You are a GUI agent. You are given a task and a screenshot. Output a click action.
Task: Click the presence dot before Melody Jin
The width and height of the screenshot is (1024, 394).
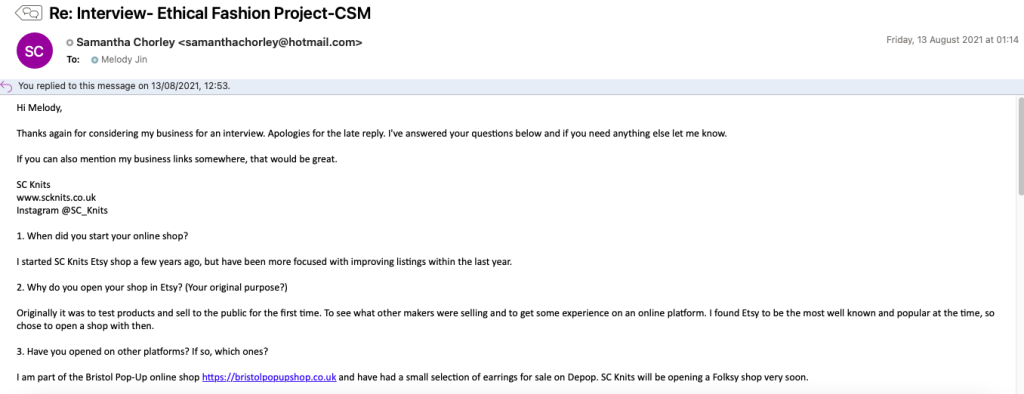click(95, 59)
